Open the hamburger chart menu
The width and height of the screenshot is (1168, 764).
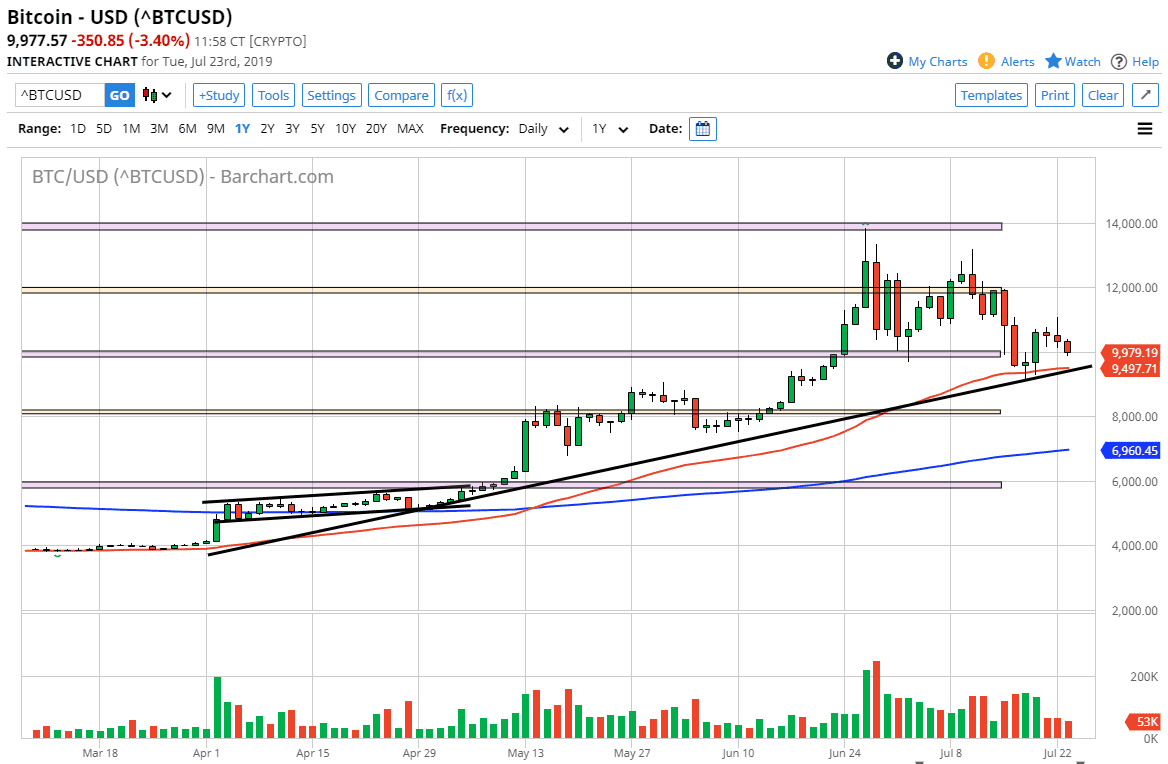pos(1145,128)
